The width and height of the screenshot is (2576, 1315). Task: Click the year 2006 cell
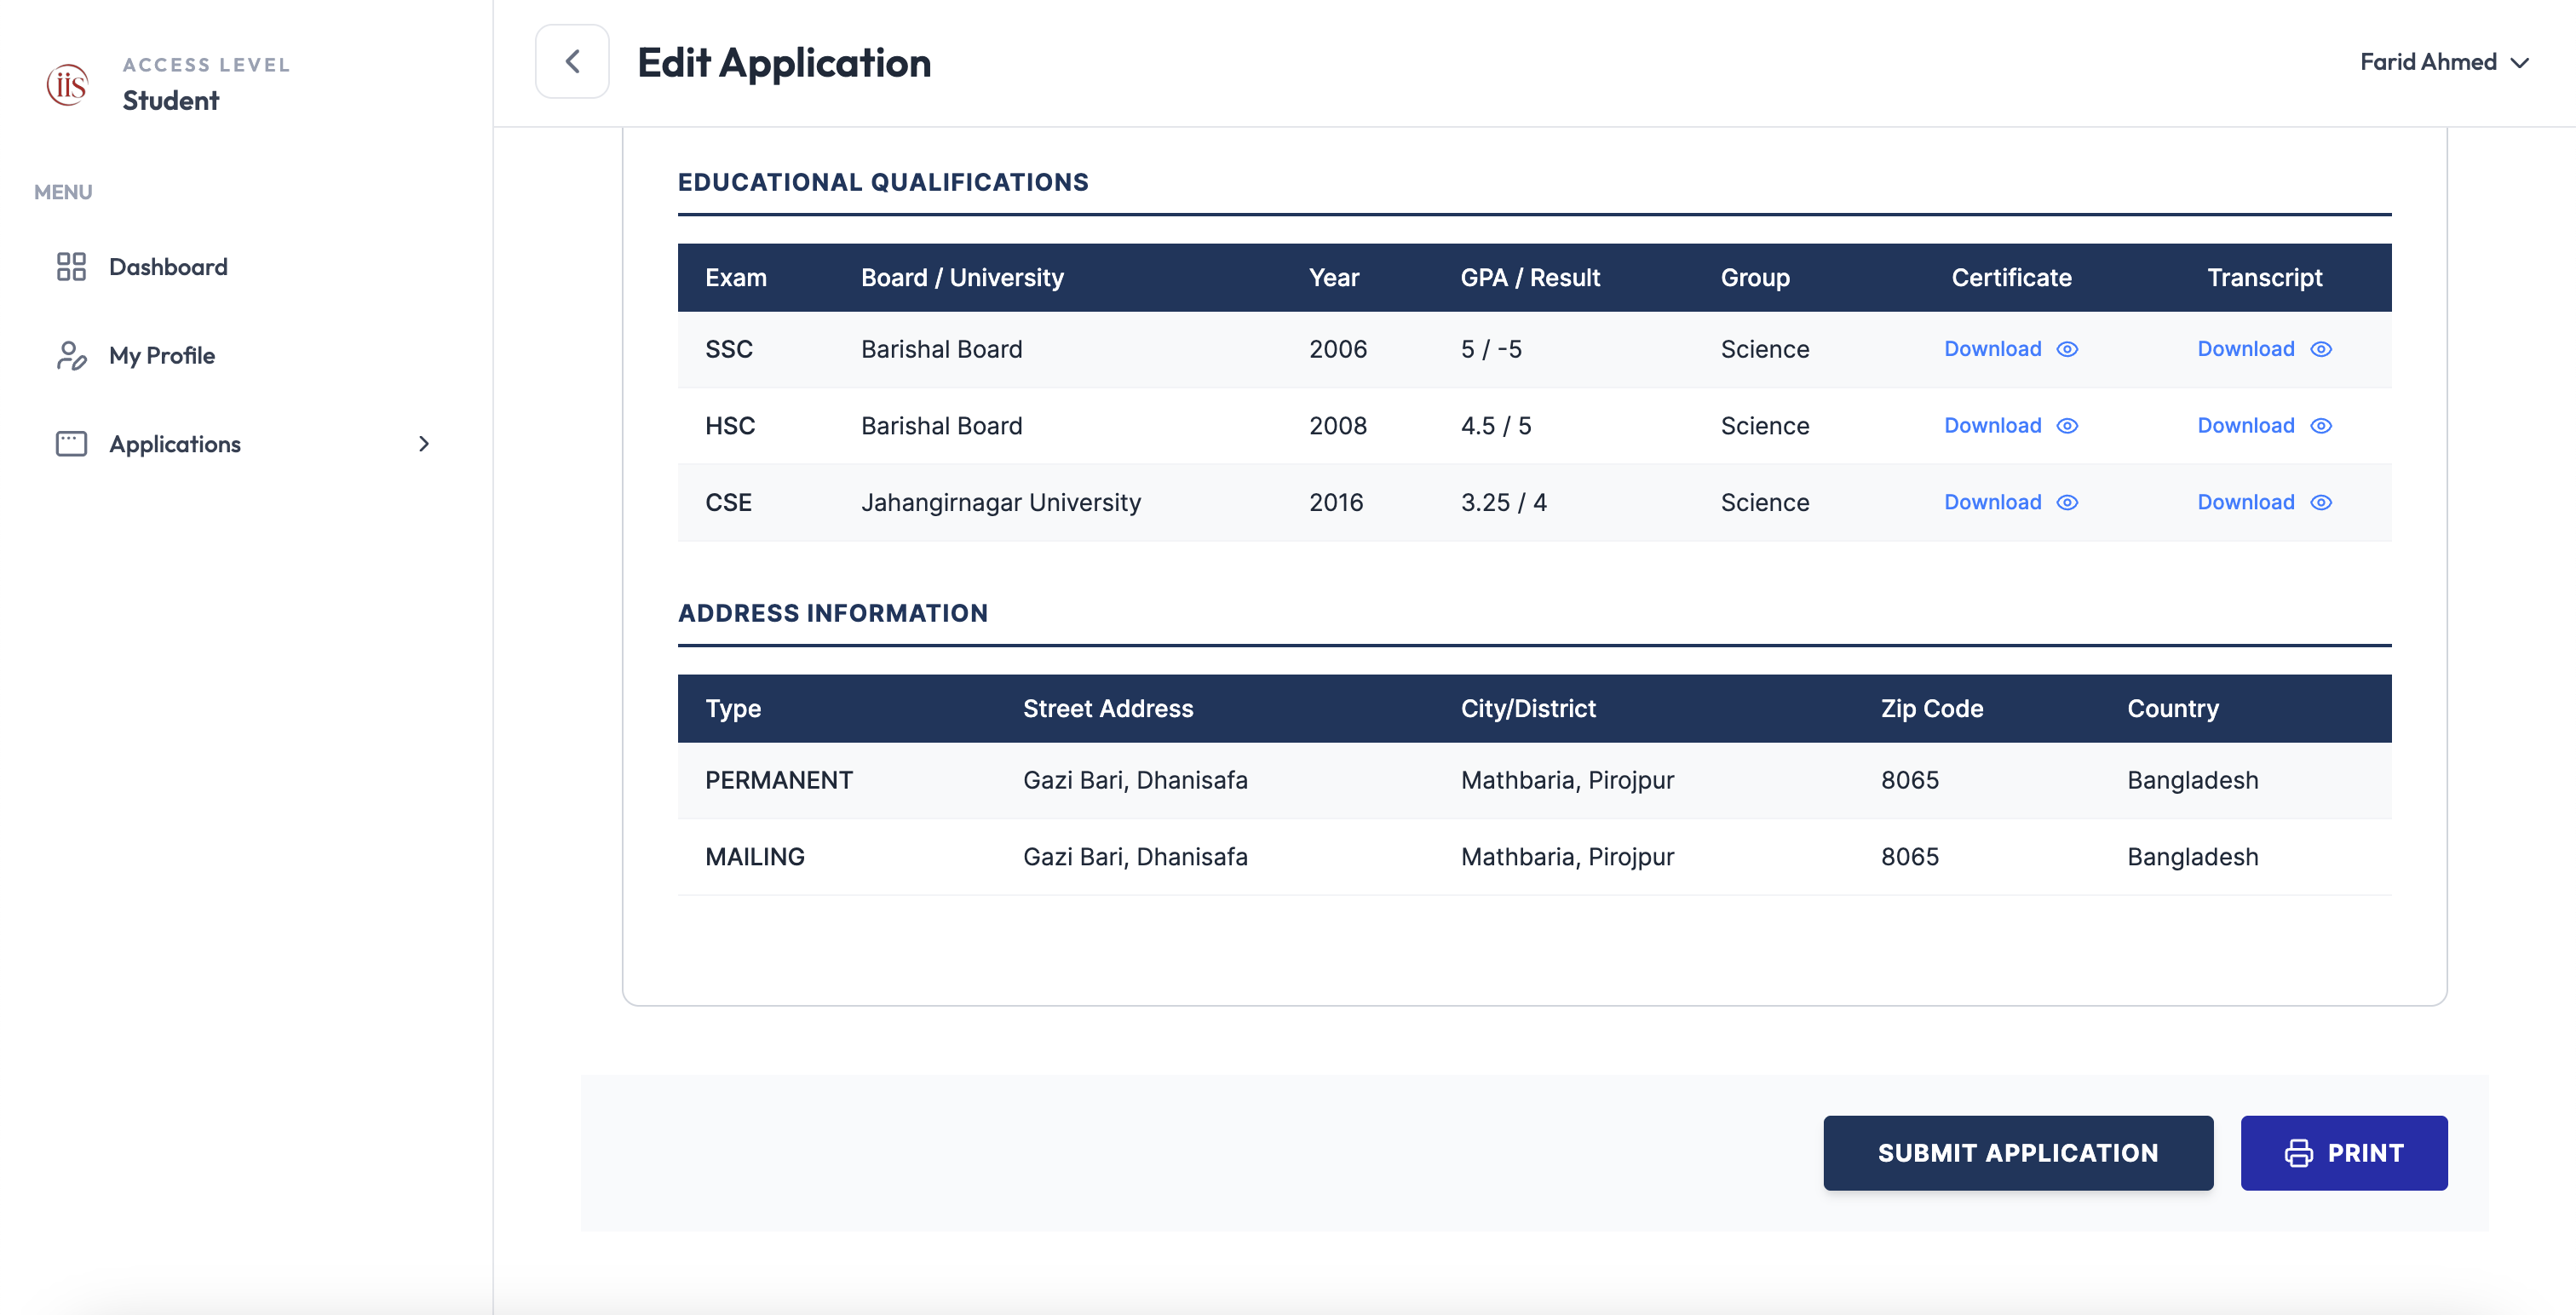[1337, 349]
